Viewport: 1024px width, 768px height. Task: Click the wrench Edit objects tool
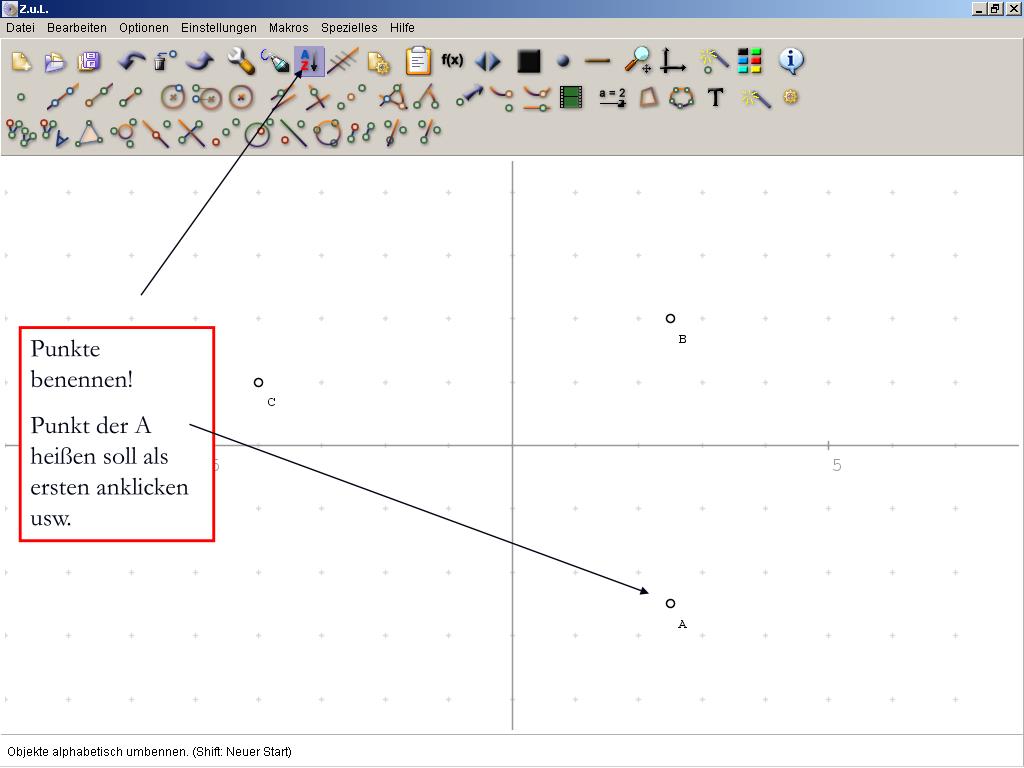(241, 61)
